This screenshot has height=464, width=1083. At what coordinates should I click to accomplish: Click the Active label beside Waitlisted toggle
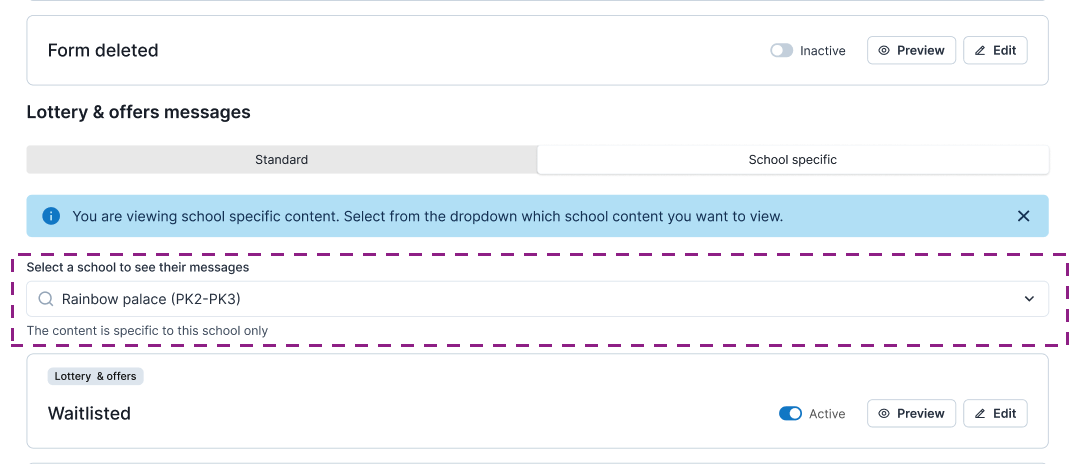coord(827,414)
